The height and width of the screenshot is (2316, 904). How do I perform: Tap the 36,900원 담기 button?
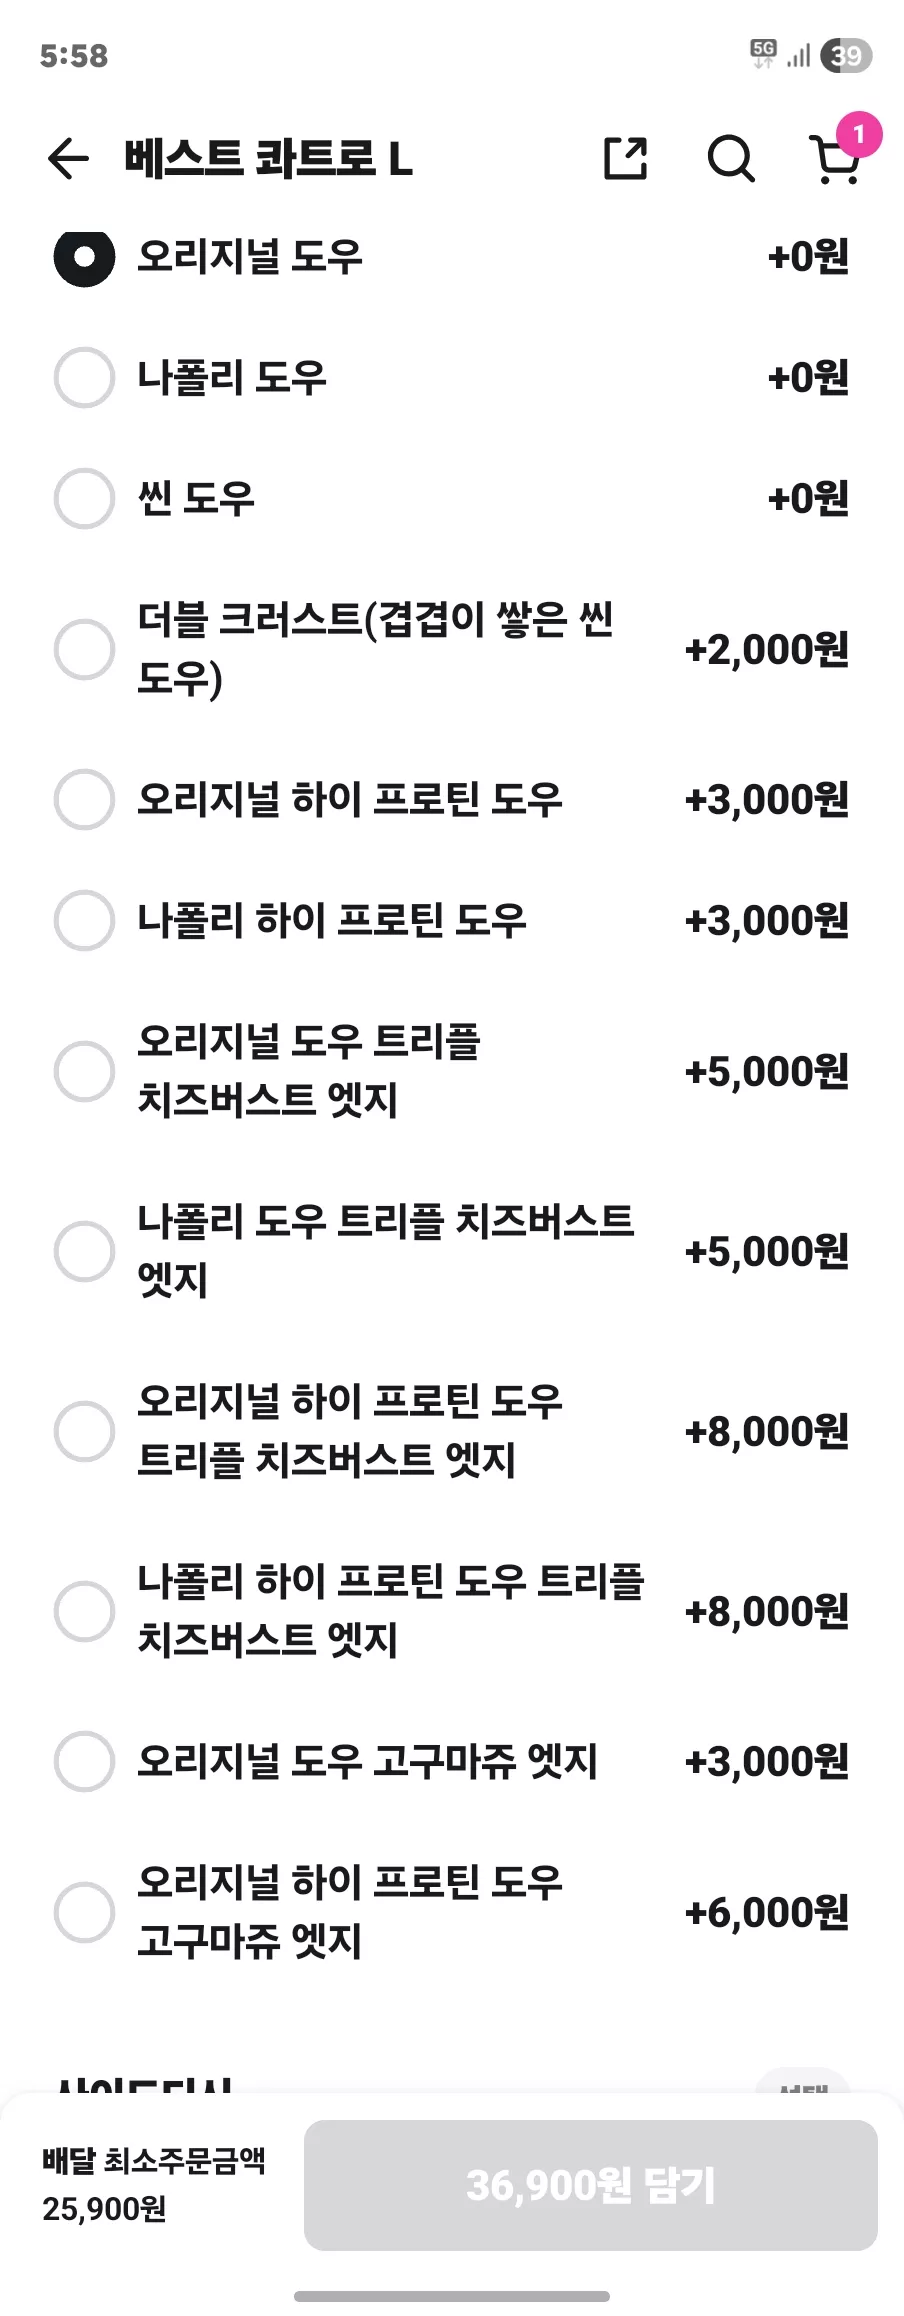point(591,2185)
